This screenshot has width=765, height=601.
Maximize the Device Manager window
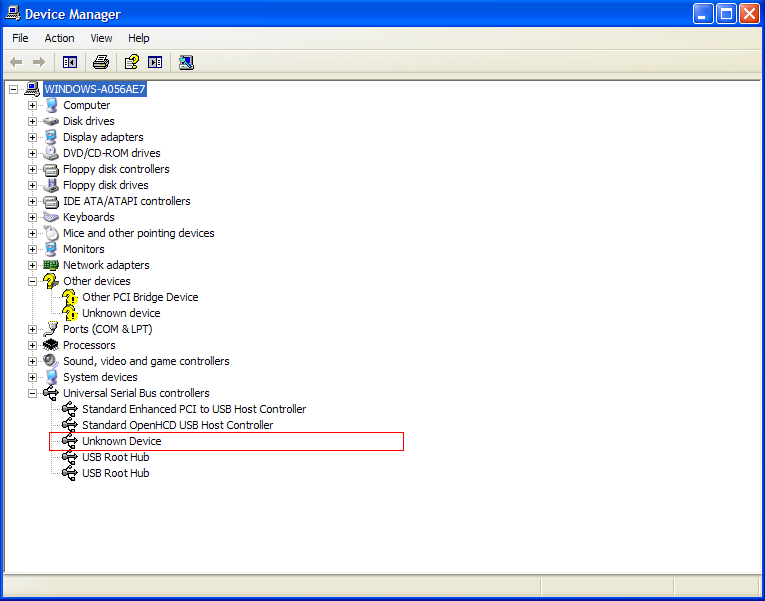tap(725, 14)
